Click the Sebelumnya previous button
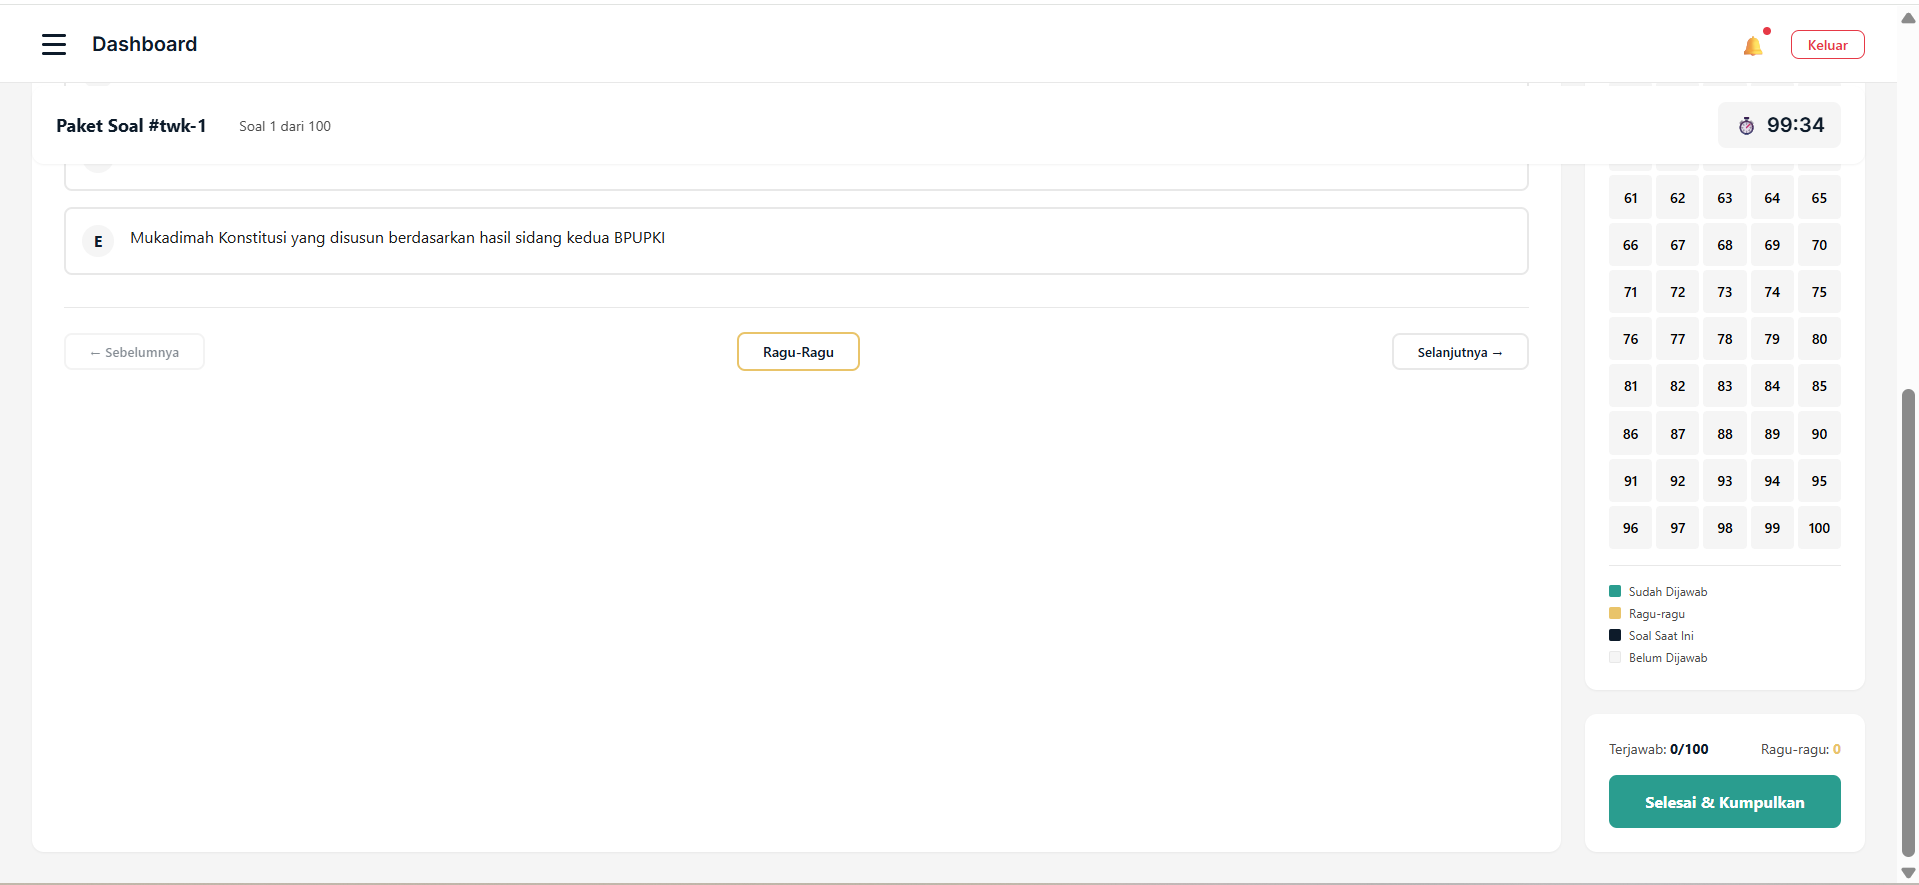Screen dimensions: 1919x885 pyautogui.click(x=134, y=352)
